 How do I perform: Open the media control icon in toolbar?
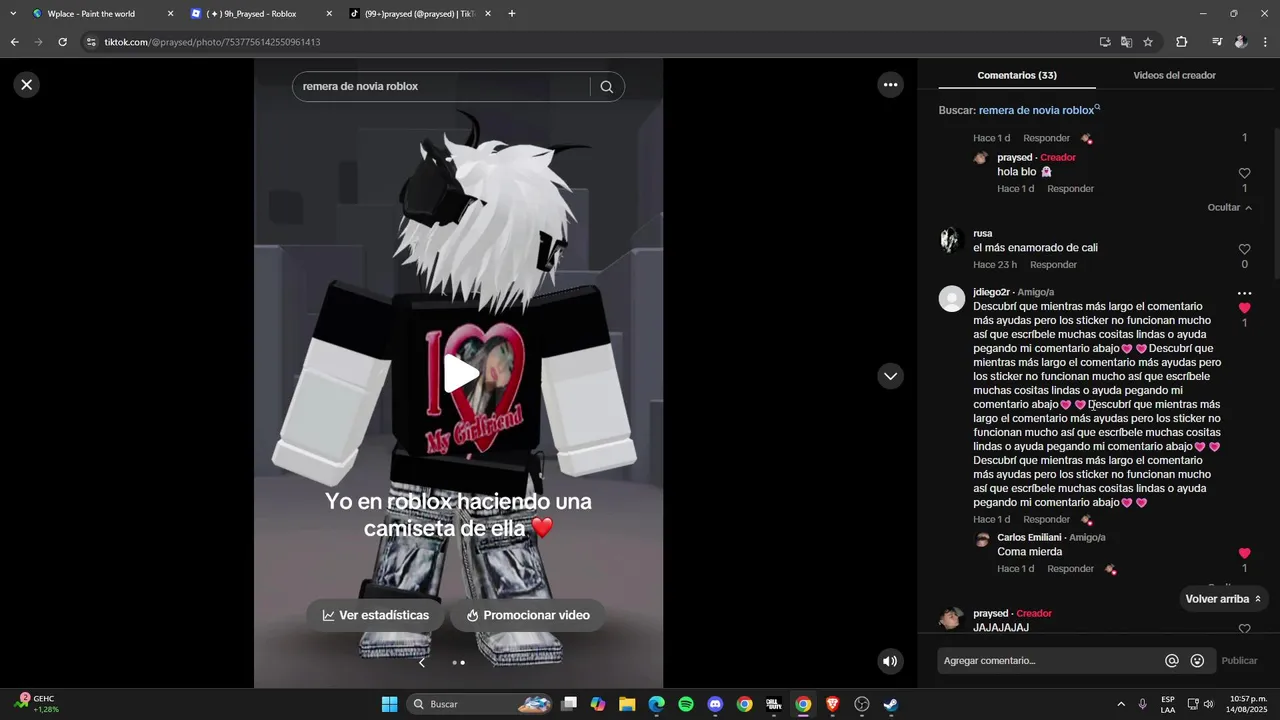1217,42
